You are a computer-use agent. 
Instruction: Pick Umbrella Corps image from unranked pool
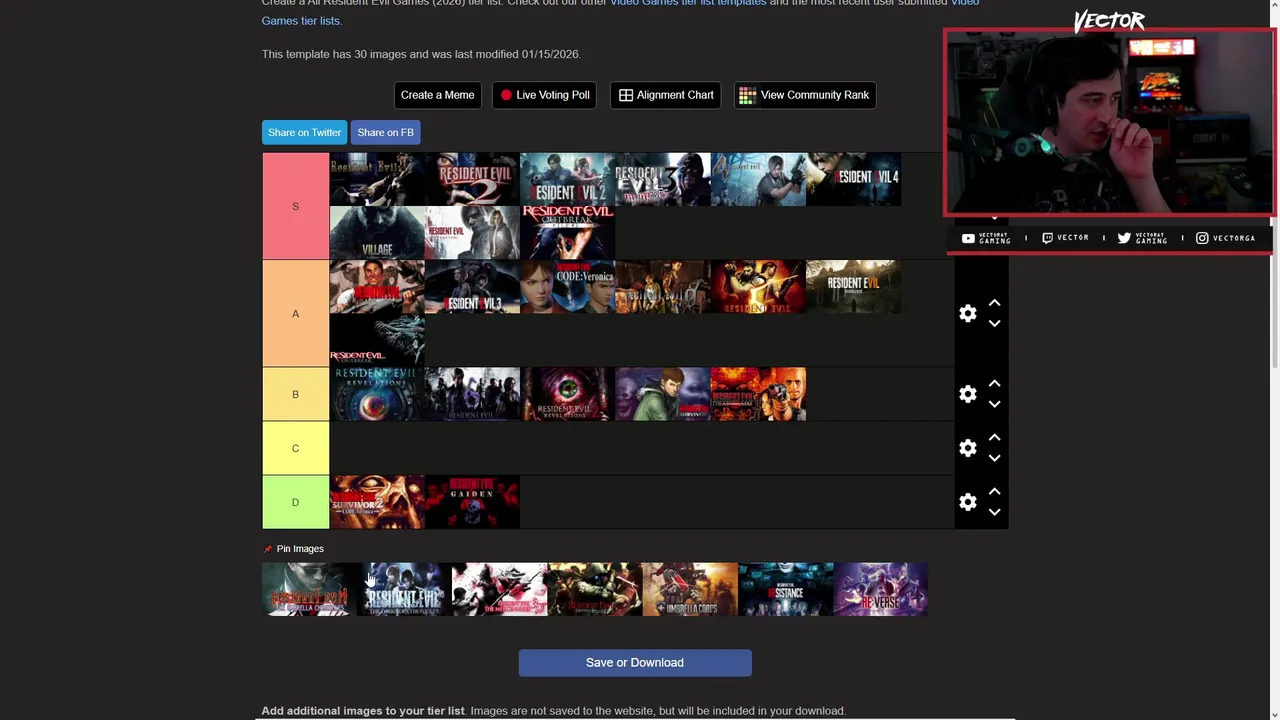point(690,589)
